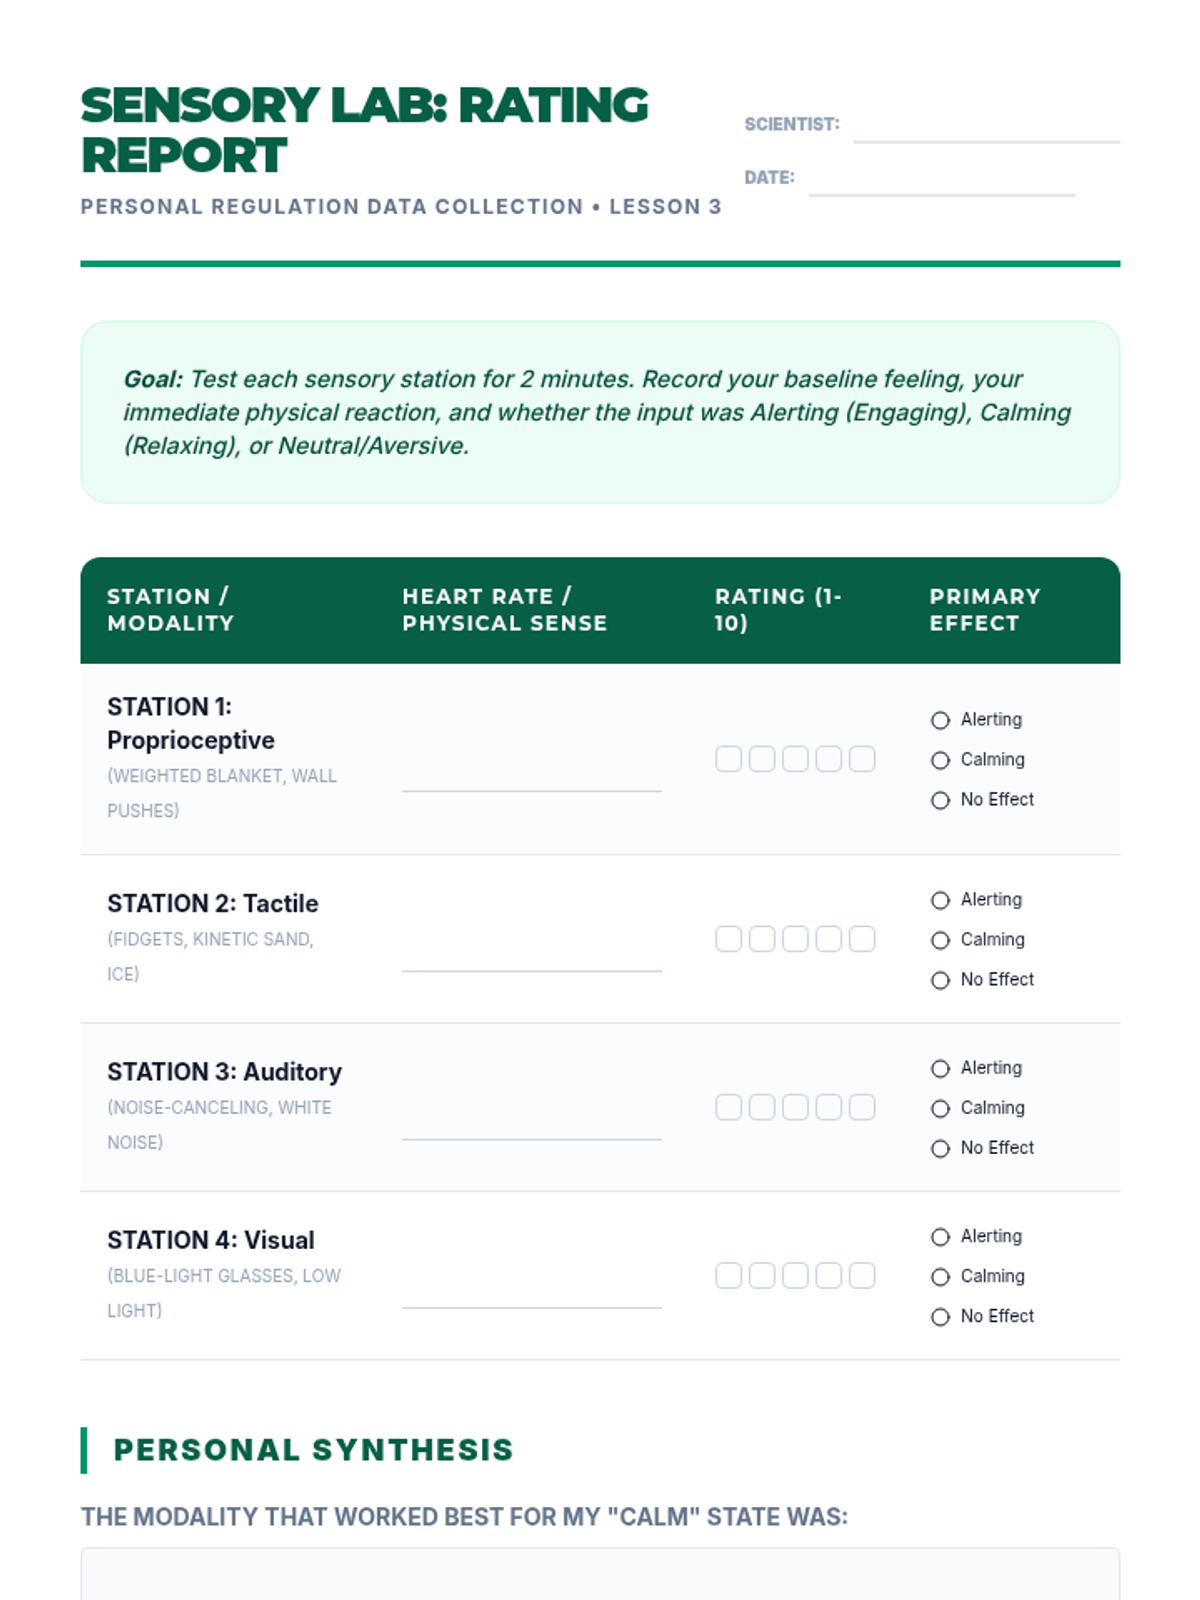Select Alerting radio for Station 3 Auditory

(x=940, y=1069)
